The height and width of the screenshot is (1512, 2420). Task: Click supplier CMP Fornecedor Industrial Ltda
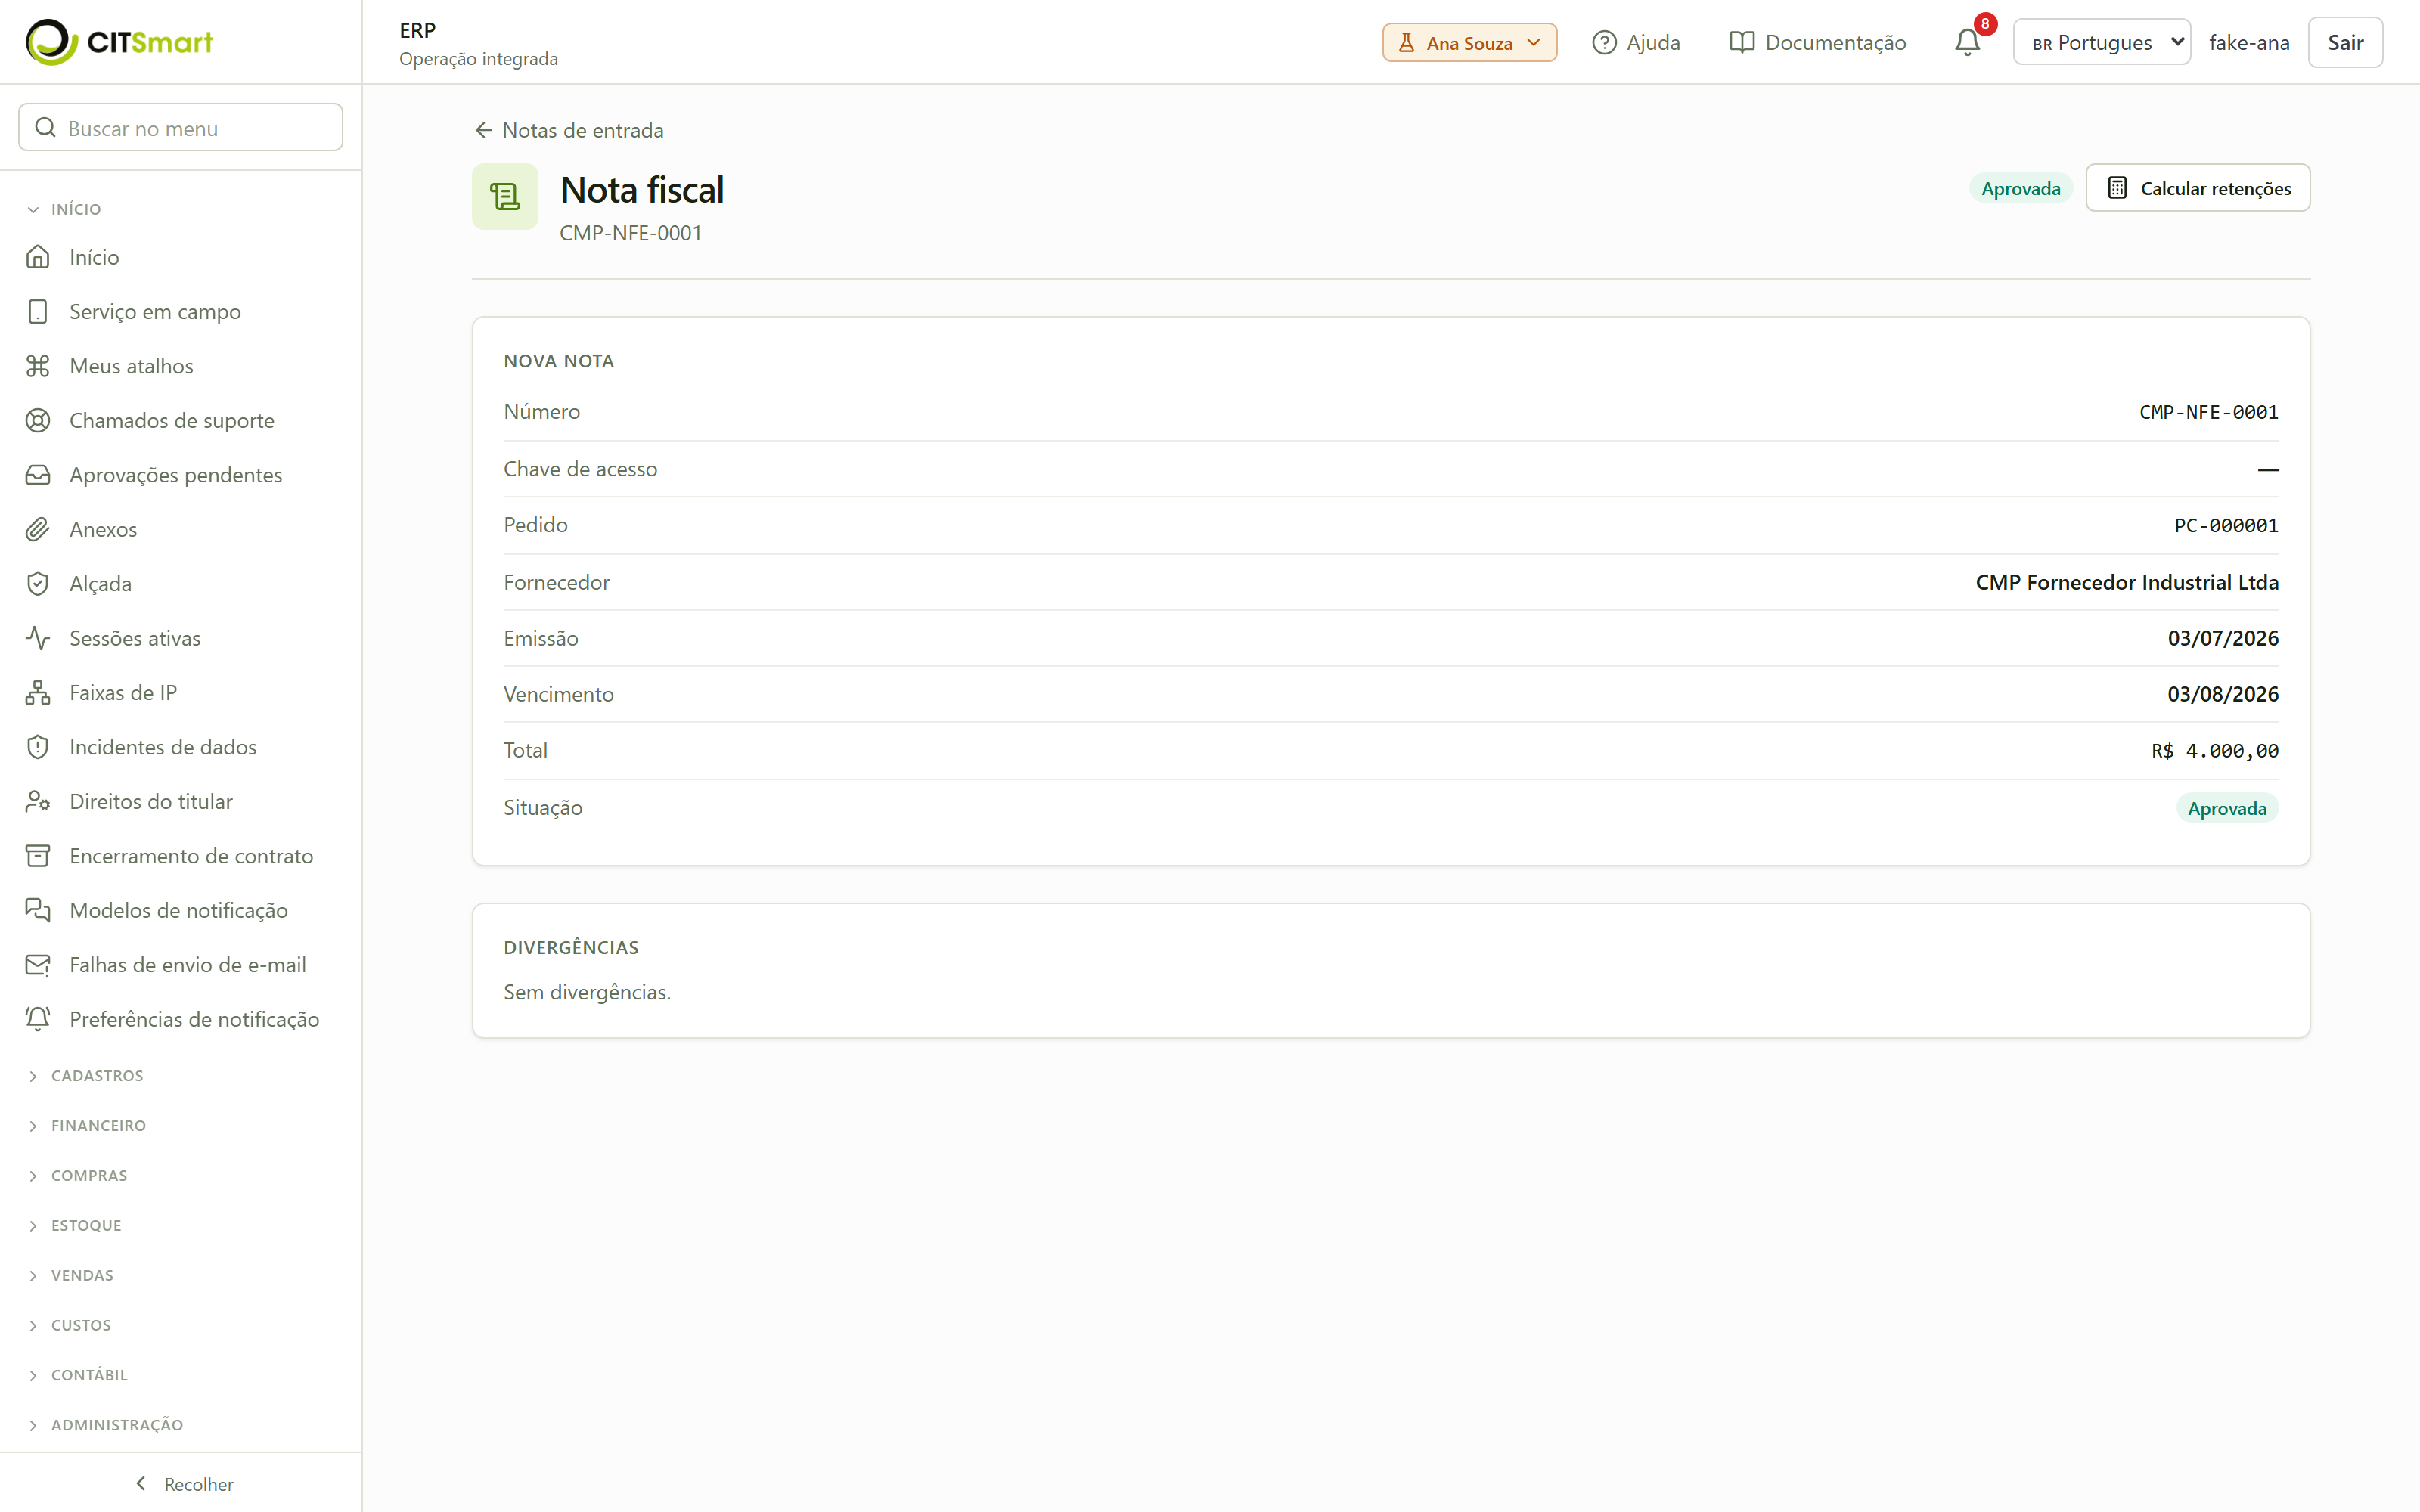[2127, 582]
